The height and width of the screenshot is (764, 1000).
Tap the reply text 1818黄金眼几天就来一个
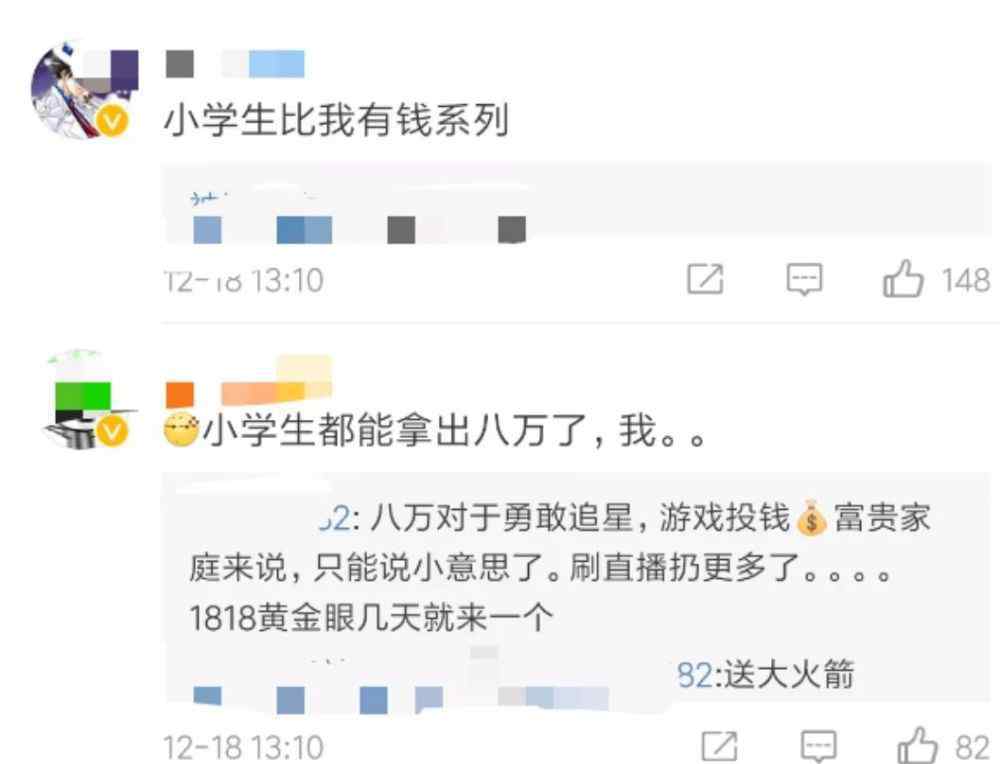(371, 618)
